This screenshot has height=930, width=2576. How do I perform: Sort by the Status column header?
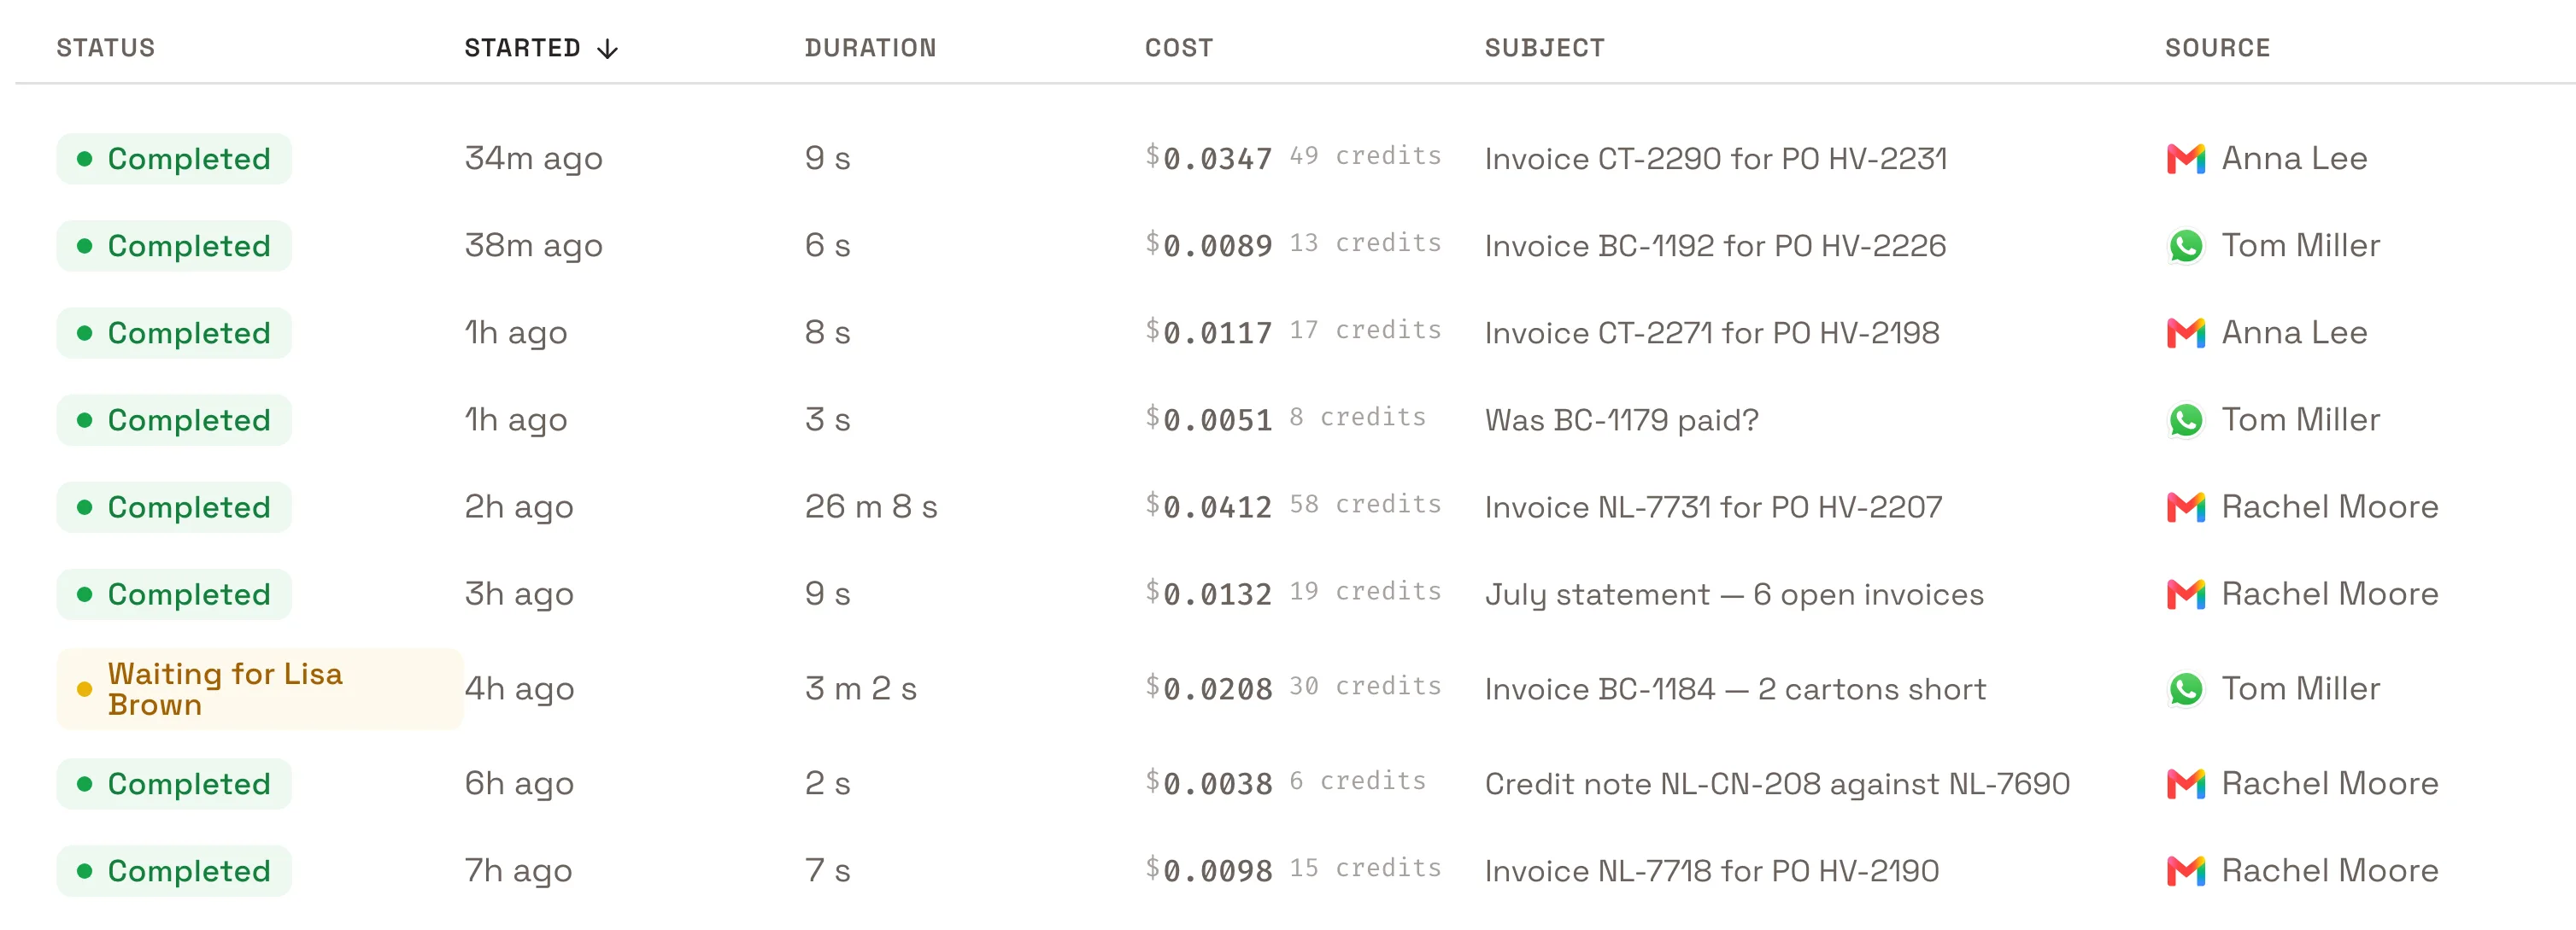[x=105, y=48]
